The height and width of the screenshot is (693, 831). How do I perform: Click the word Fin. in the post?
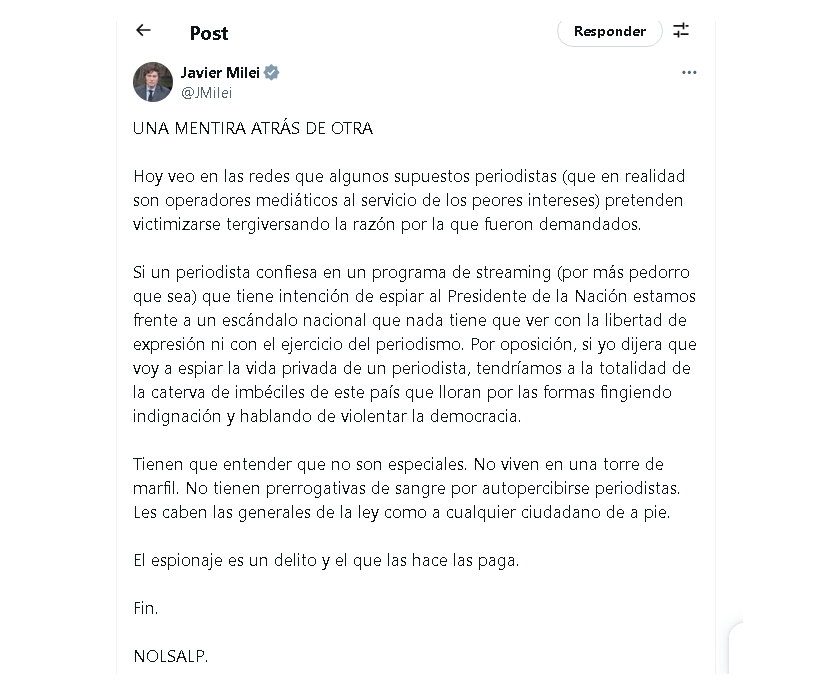[x=146, y=608]
